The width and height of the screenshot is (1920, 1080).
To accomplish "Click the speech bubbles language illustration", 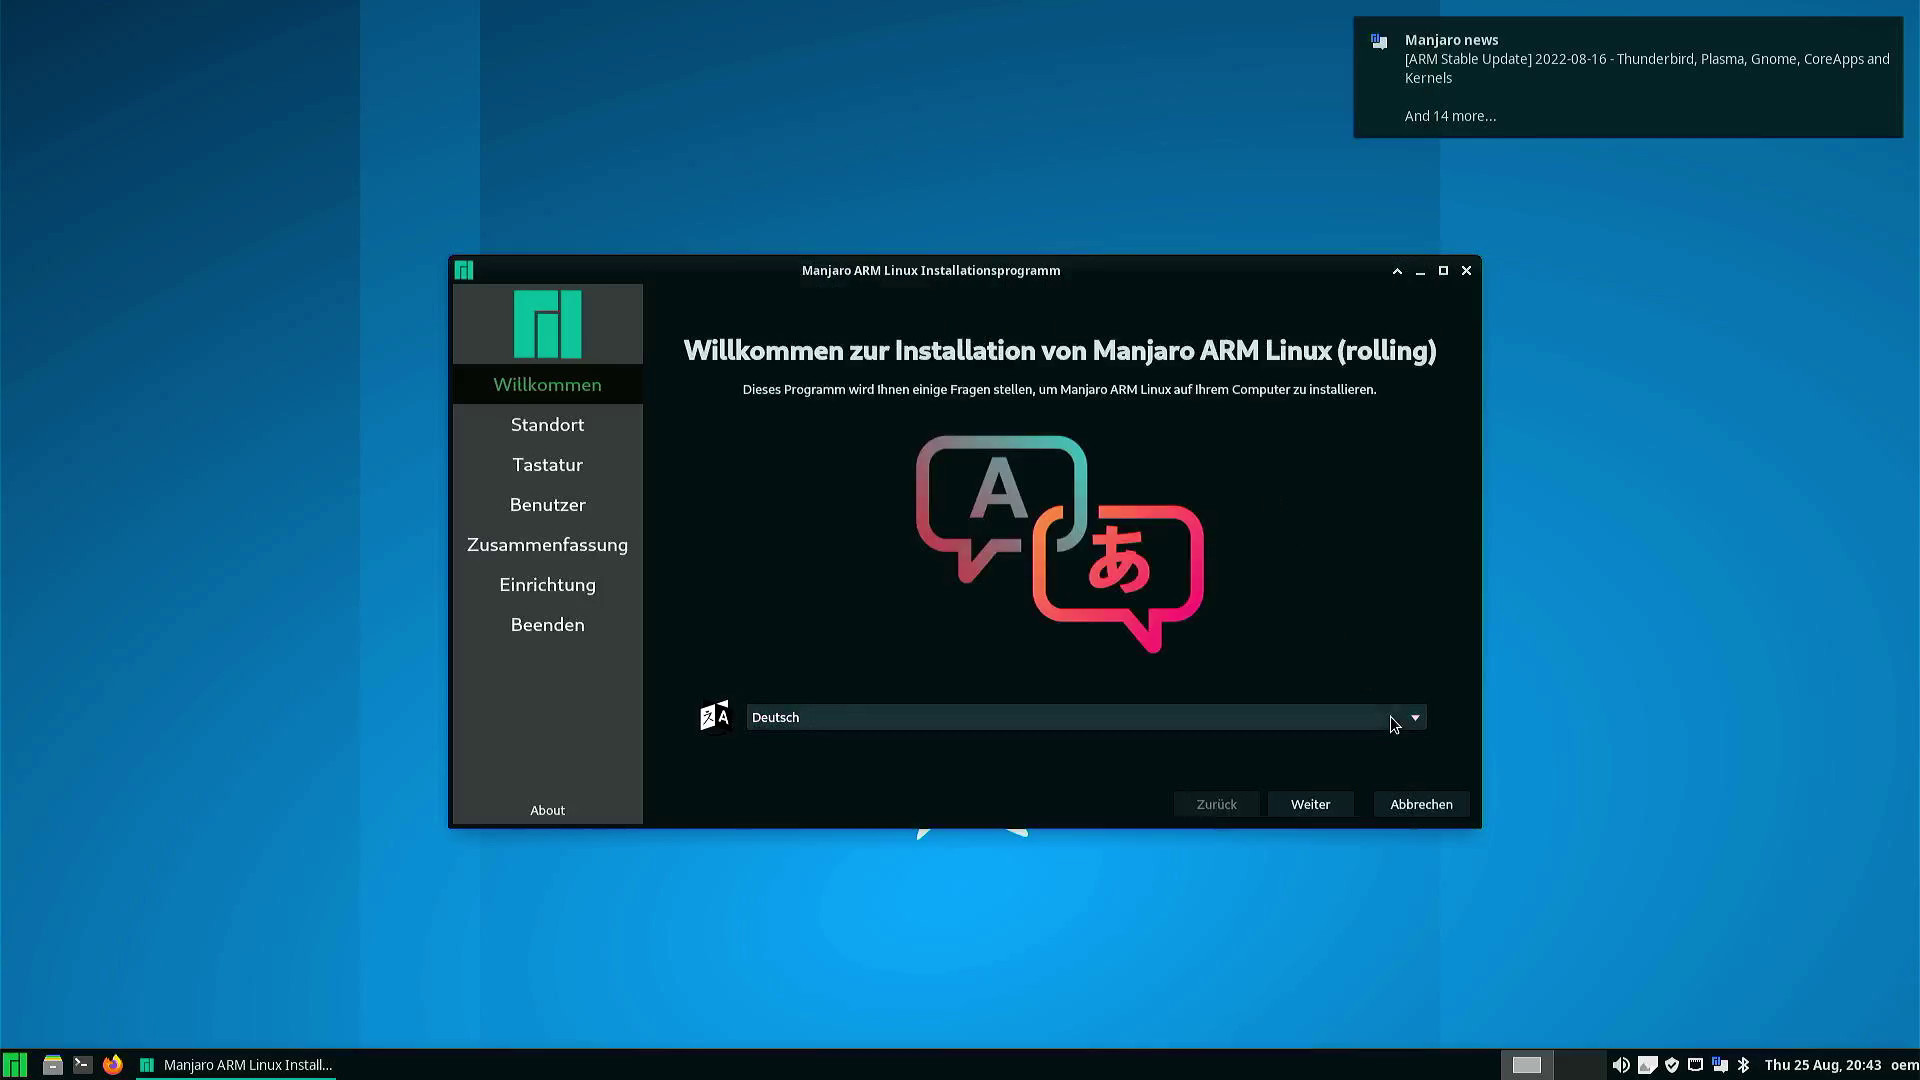I will tap(1059, 544).
